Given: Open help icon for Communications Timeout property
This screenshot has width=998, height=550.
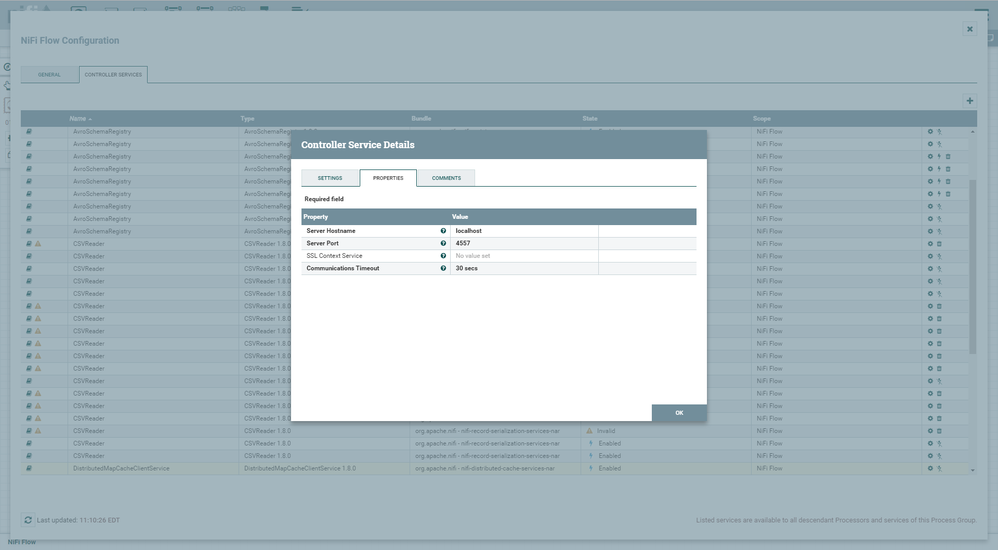Looking at the screenshot, I should click(443, 268).
